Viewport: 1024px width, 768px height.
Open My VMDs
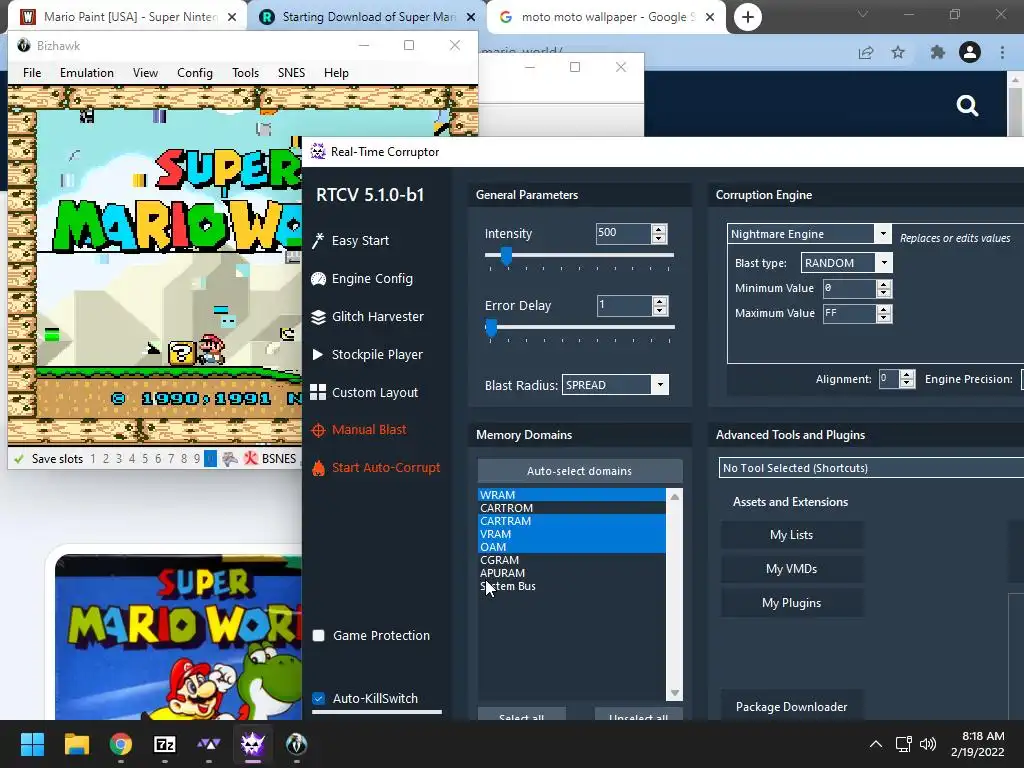tap(792, 569)
